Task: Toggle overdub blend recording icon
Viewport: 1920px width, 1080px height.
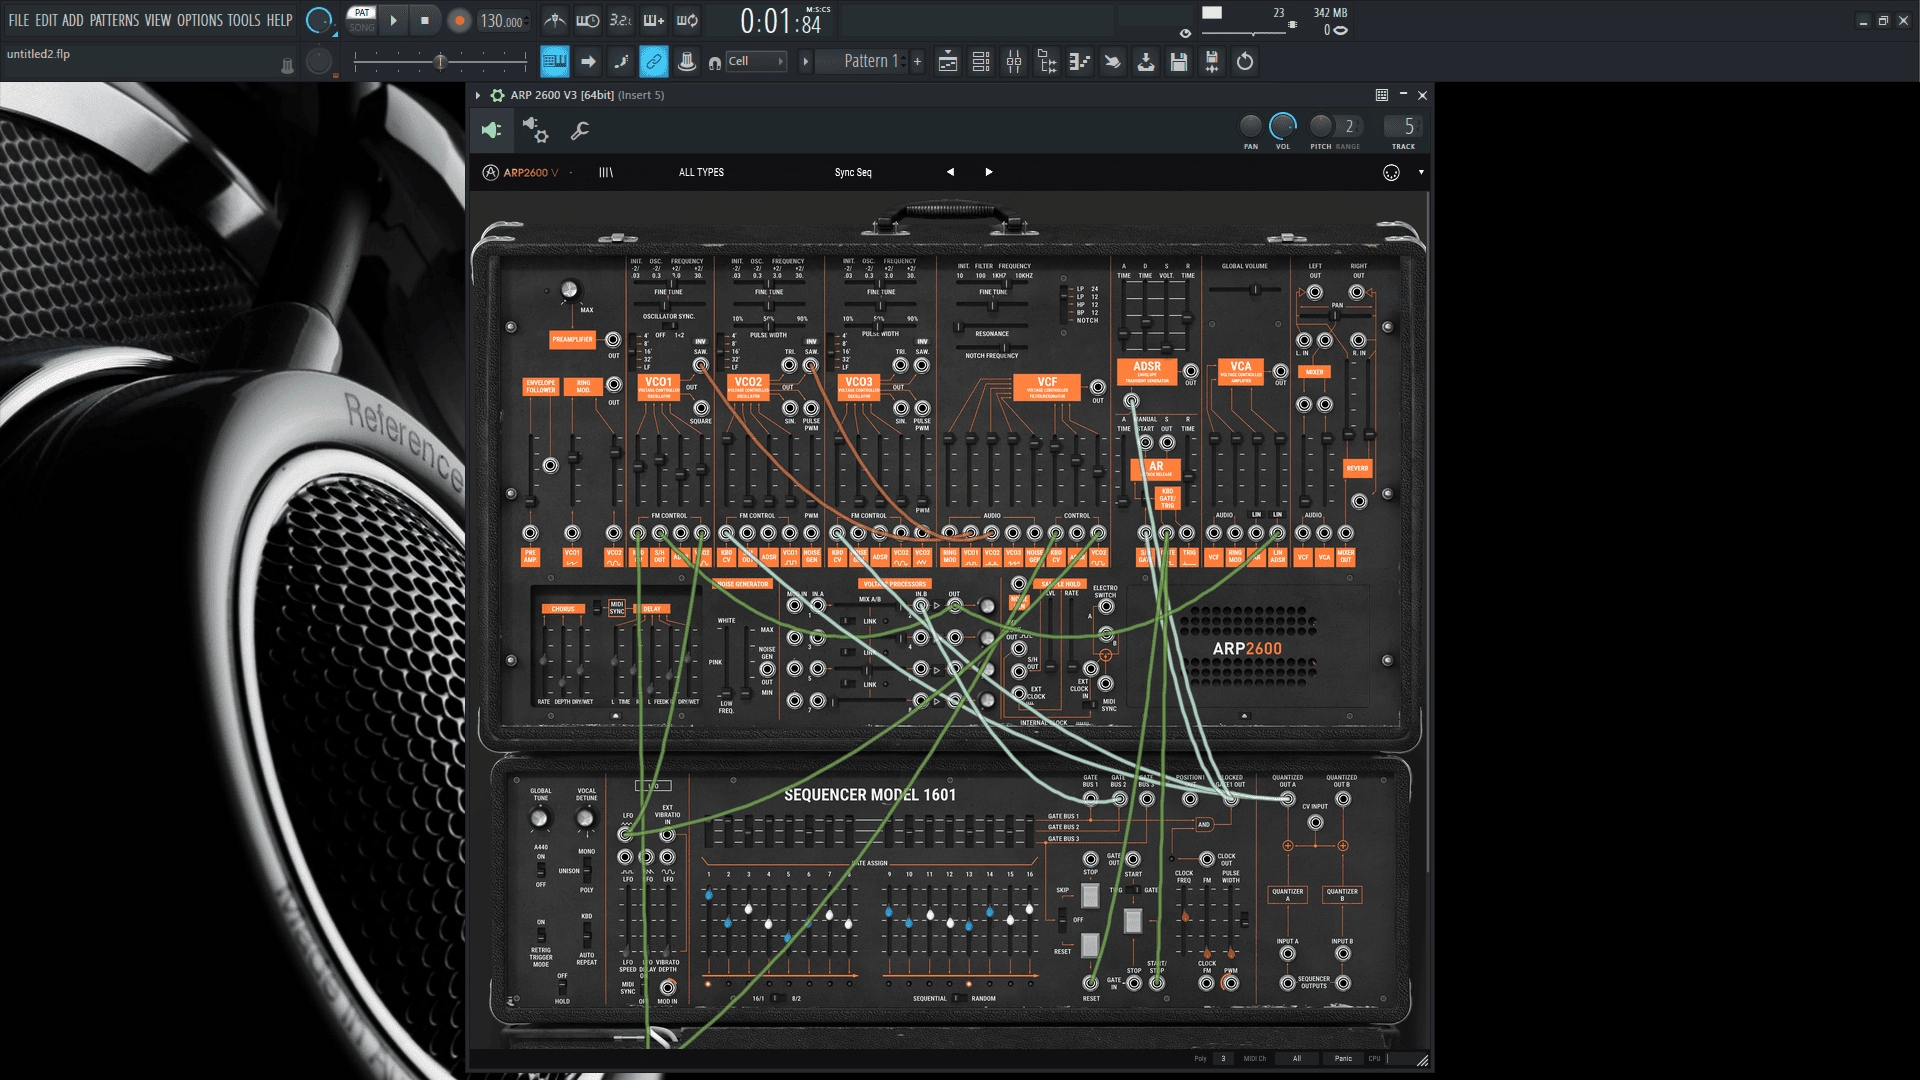Action: coord(654,20)
